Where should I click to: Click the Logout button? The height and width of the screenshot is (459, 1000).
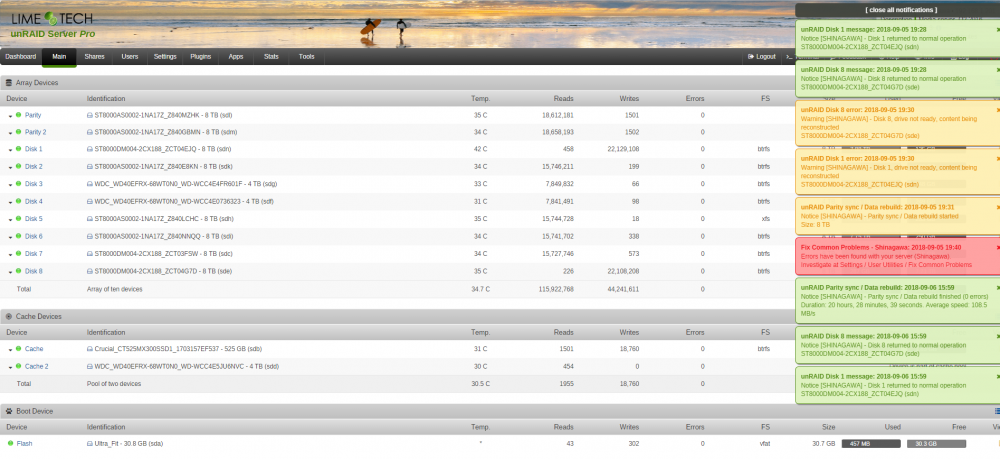762,57
